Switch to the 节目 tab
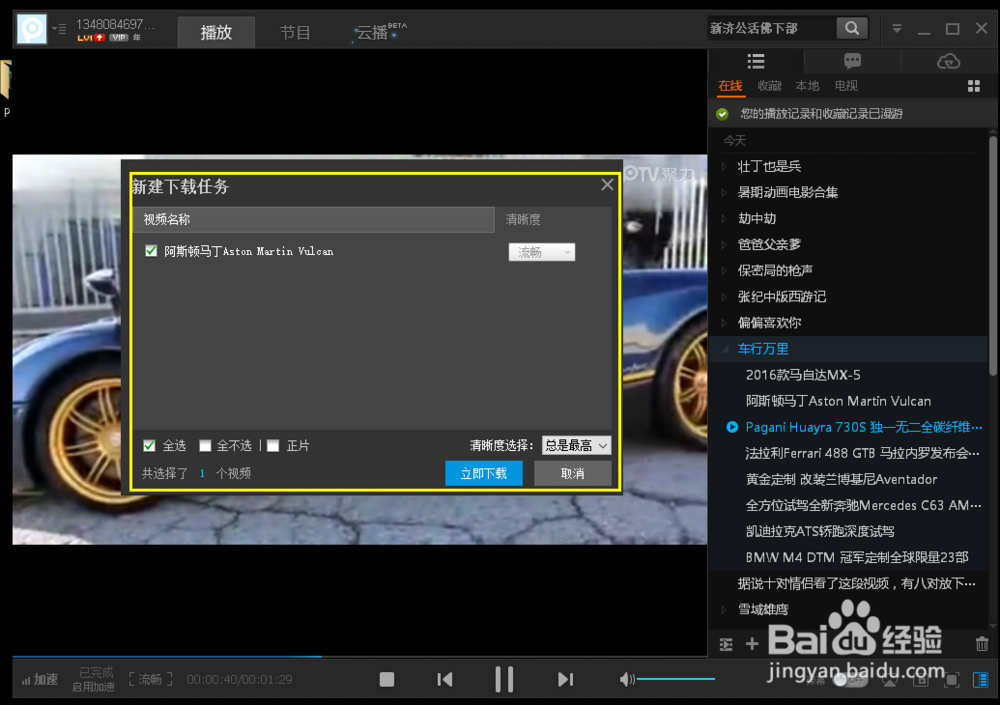Viewport: 1000px width, 705px height. 295,33
